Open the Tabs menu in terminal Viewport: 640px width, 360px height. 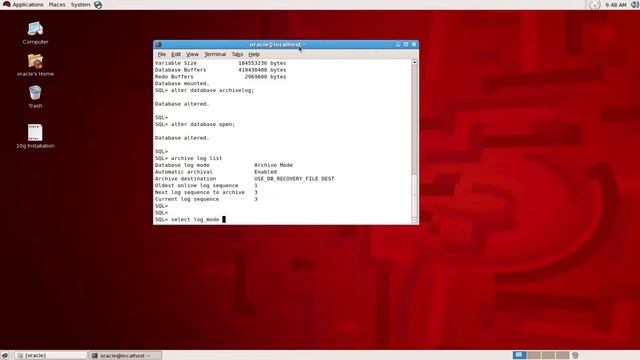tap(237, 54)
